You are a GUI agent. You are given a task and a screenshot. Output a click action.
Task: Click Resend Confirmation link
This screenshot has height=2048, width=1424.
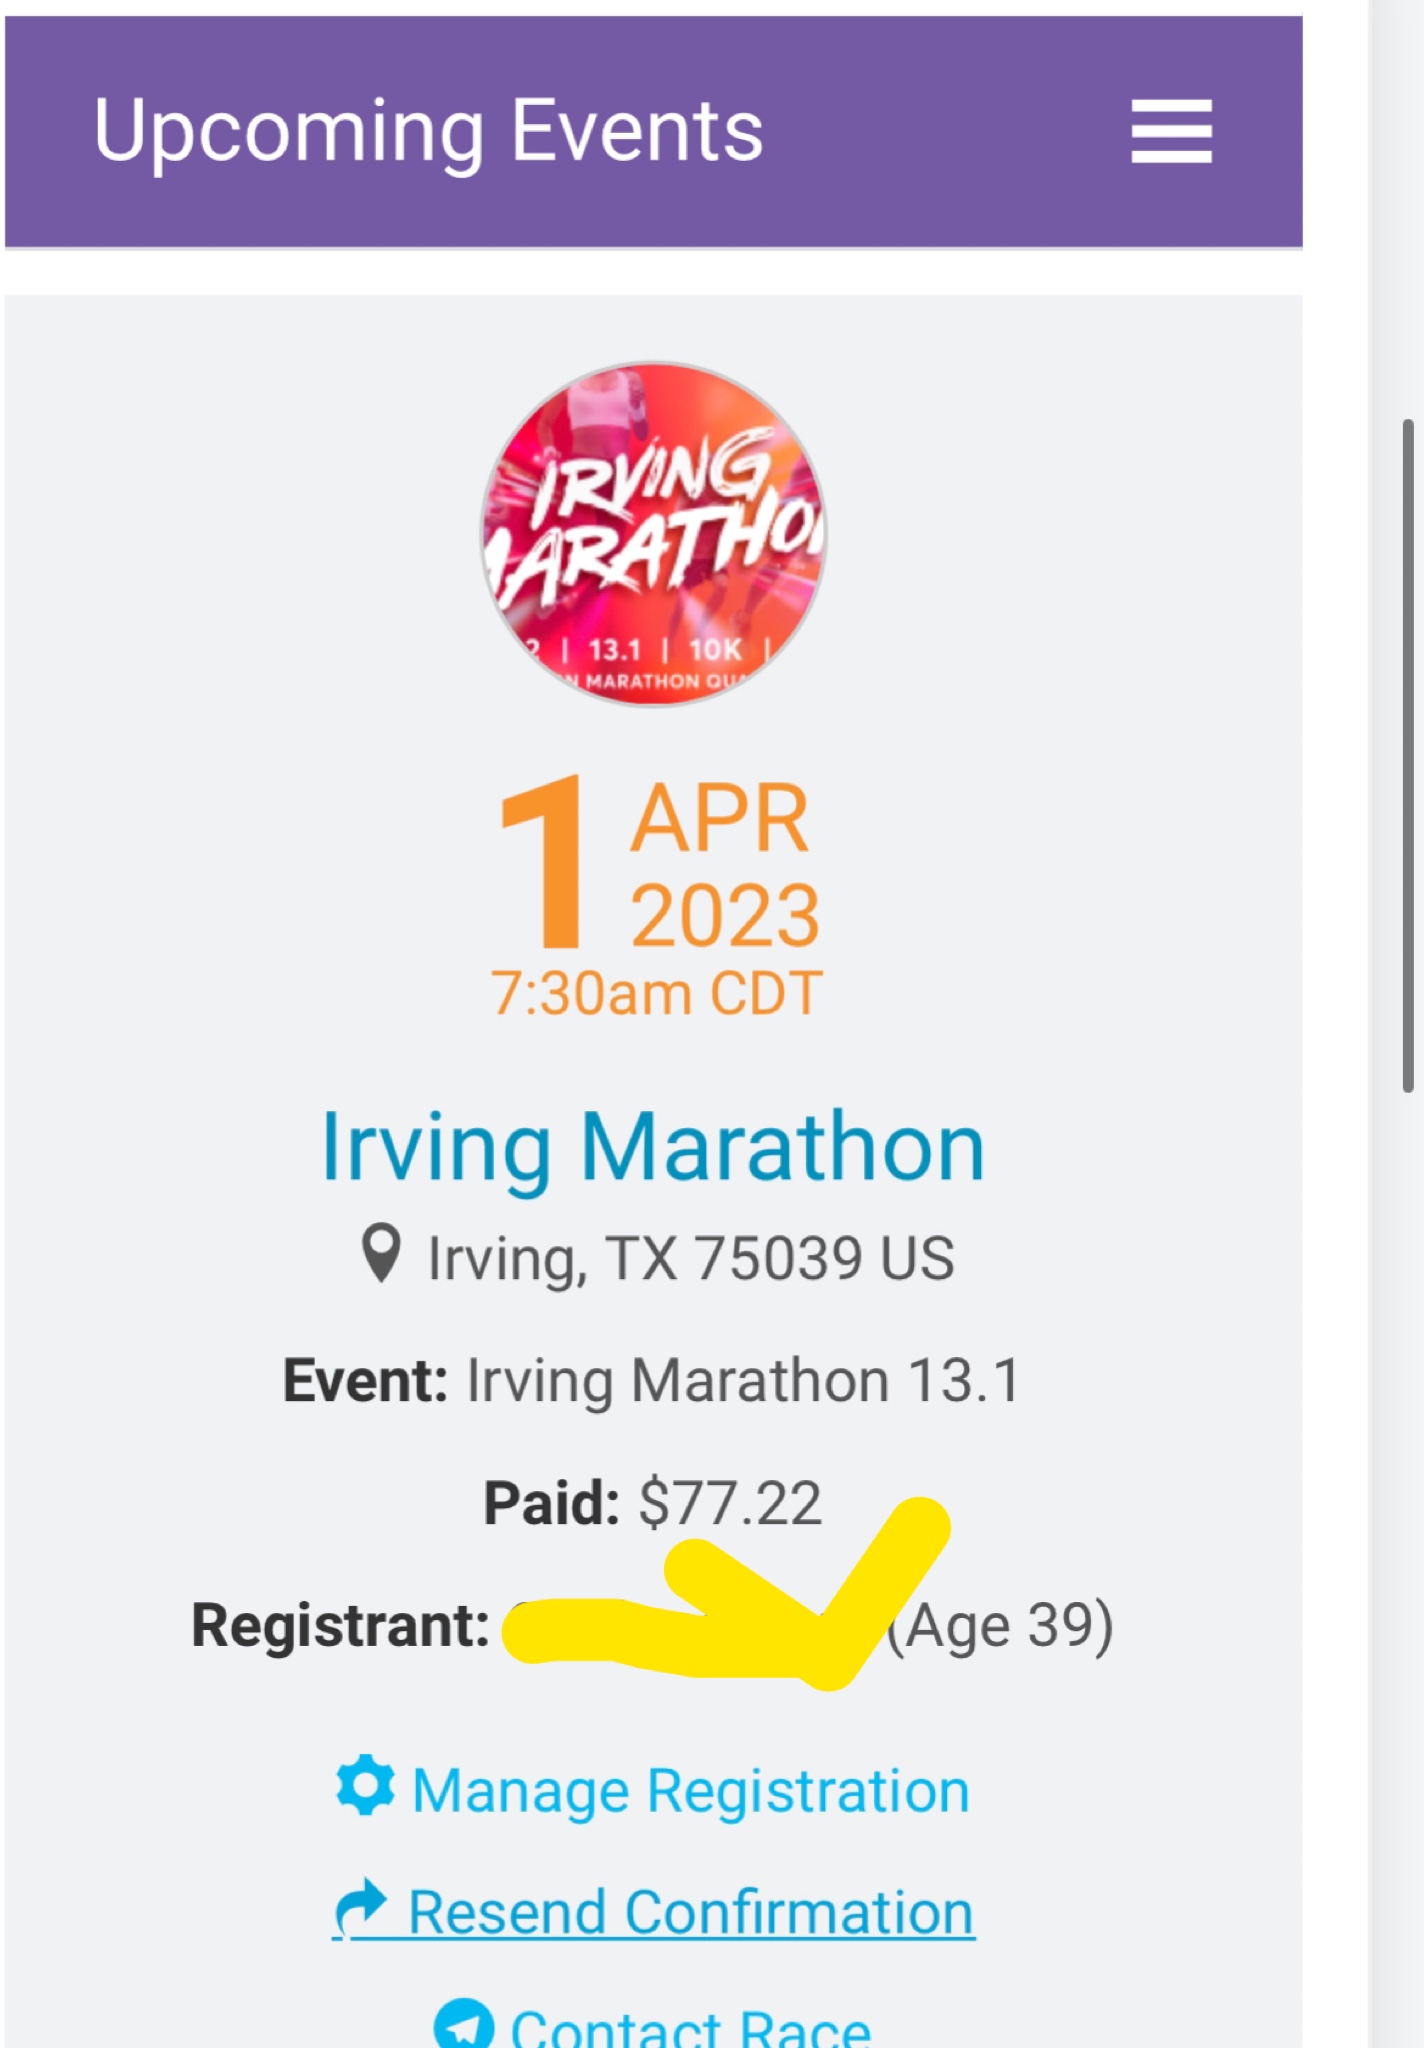tap(691, 1912)
